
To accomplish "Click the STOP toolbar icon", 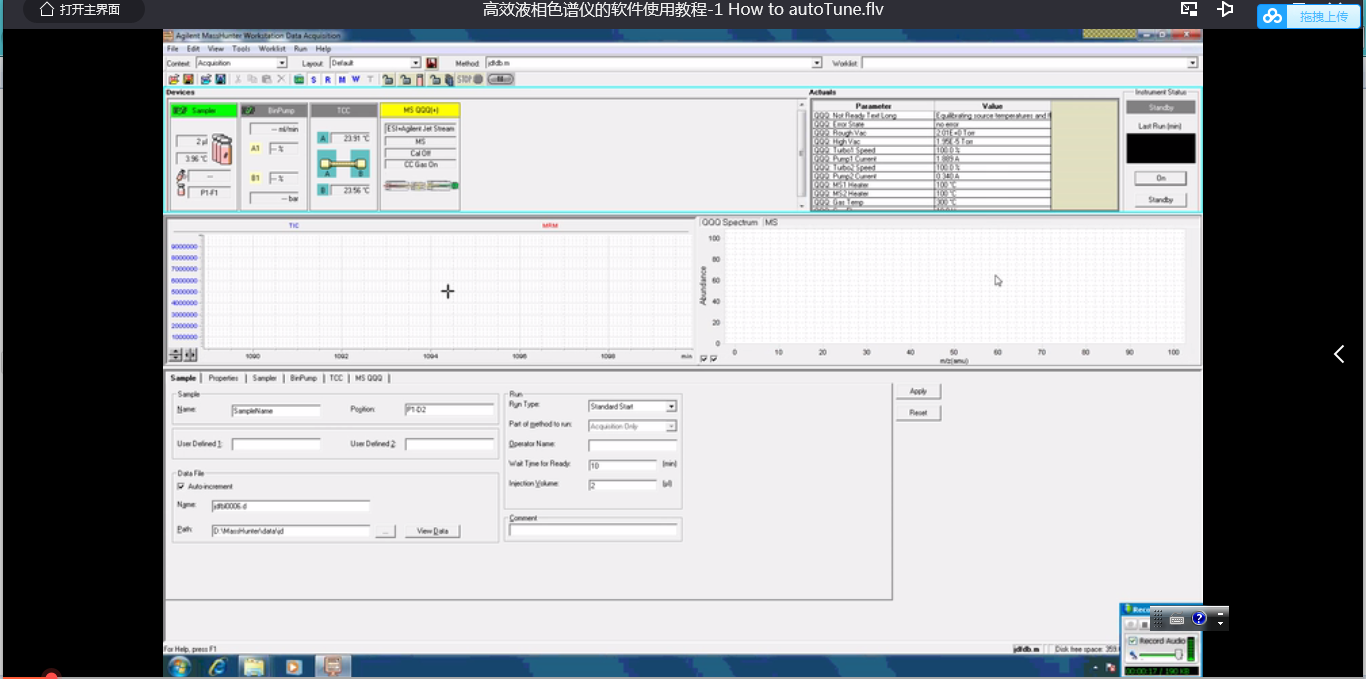I will (470, 79).
